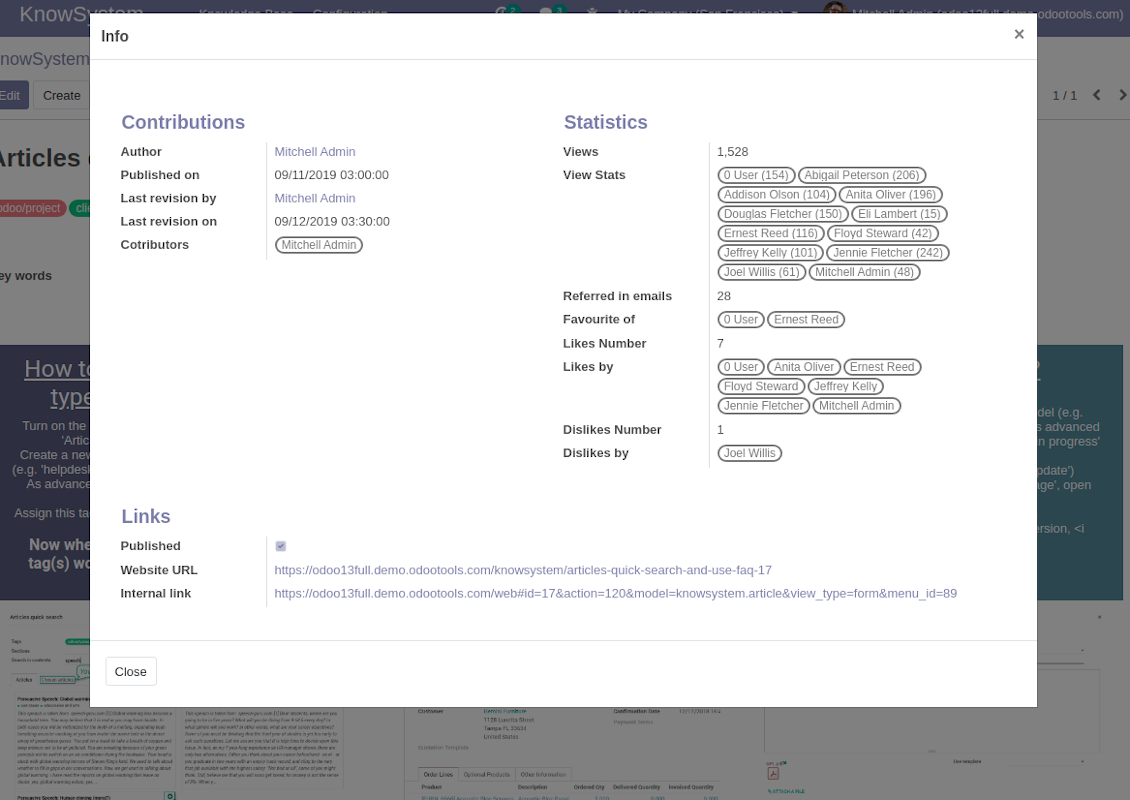The height and width of the screenshot is (800, 1130).
Task: Open the Website URL link
Action: [522, 570]
